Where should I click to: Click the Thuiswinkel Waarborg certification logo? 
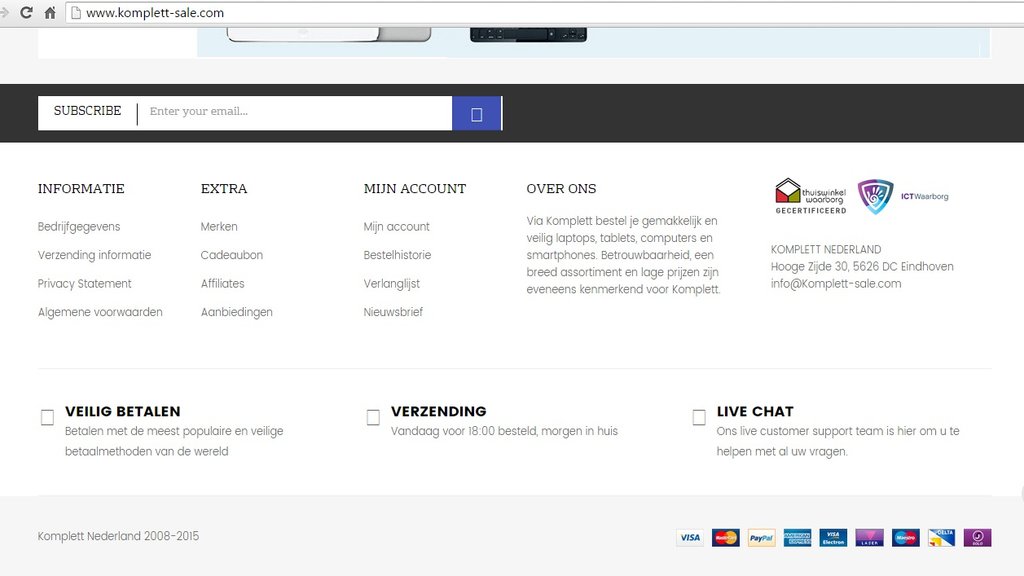[x=810, y=196]
